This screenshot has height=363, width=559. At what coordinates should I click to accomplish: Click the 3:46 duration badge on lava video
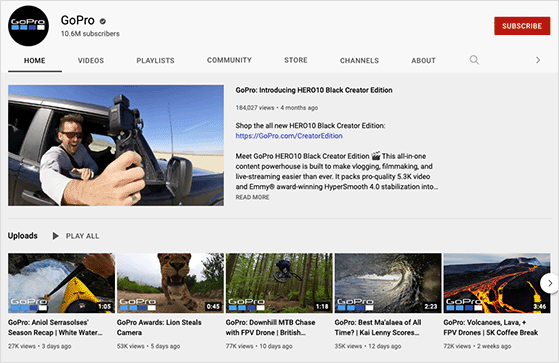[x=540, y=306]
